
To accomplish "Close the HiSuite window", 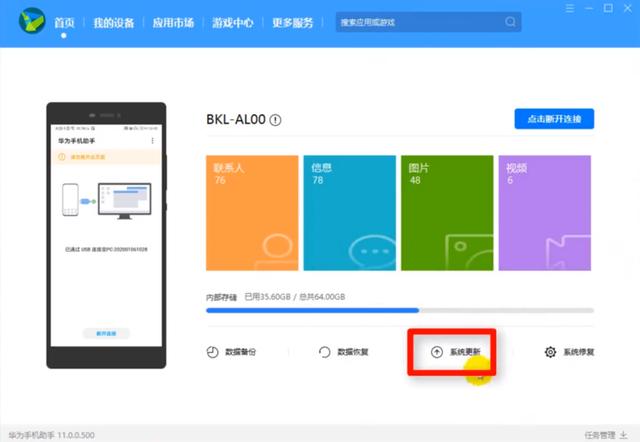I will pos(628,8).
